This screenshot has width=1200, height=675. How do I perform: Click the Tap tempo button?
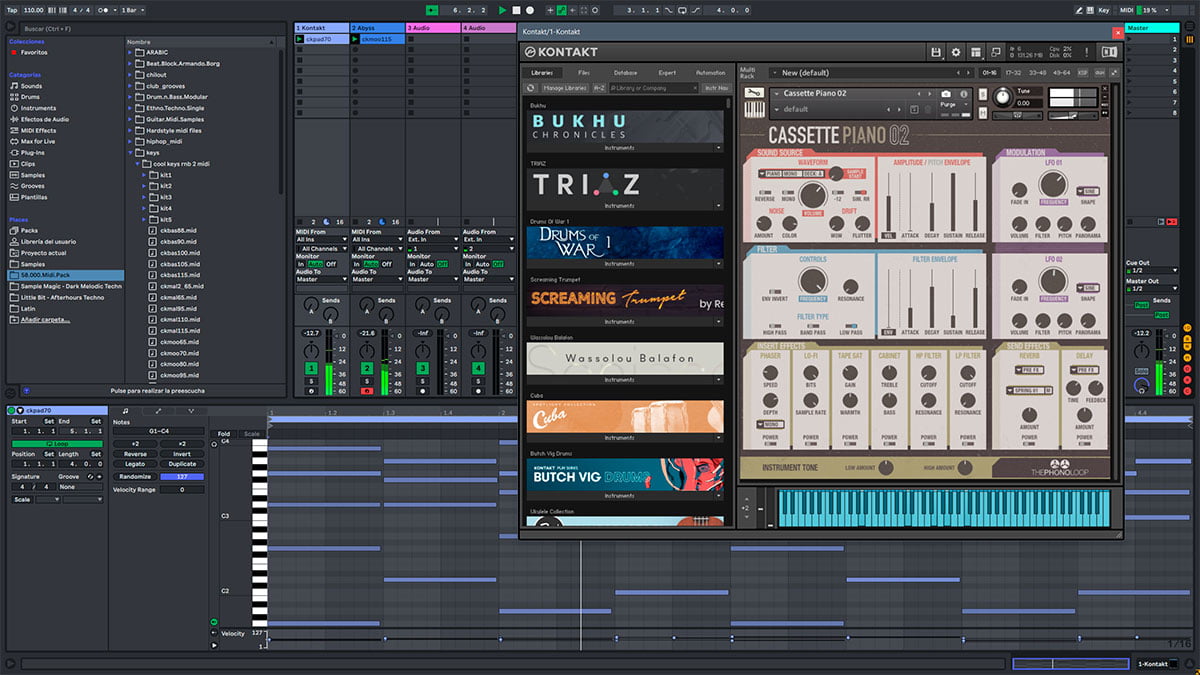point(12,10)
